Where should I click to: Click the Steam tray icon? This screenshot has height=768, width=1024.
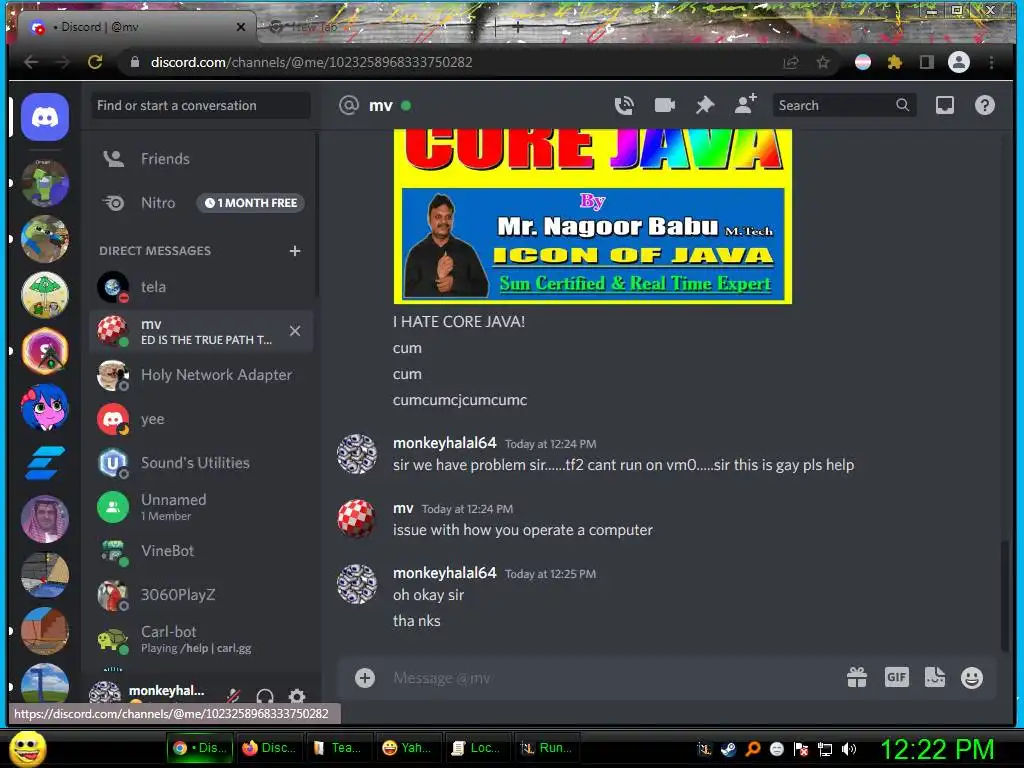click(x=728, y=749)
